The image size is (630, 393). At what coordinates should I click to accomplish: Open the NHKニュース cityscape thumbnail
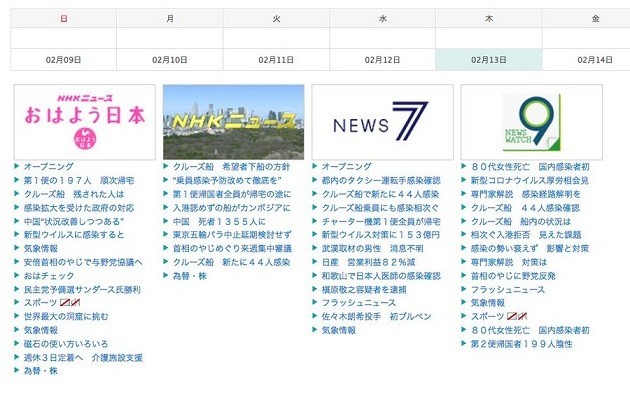pos(233,122)
